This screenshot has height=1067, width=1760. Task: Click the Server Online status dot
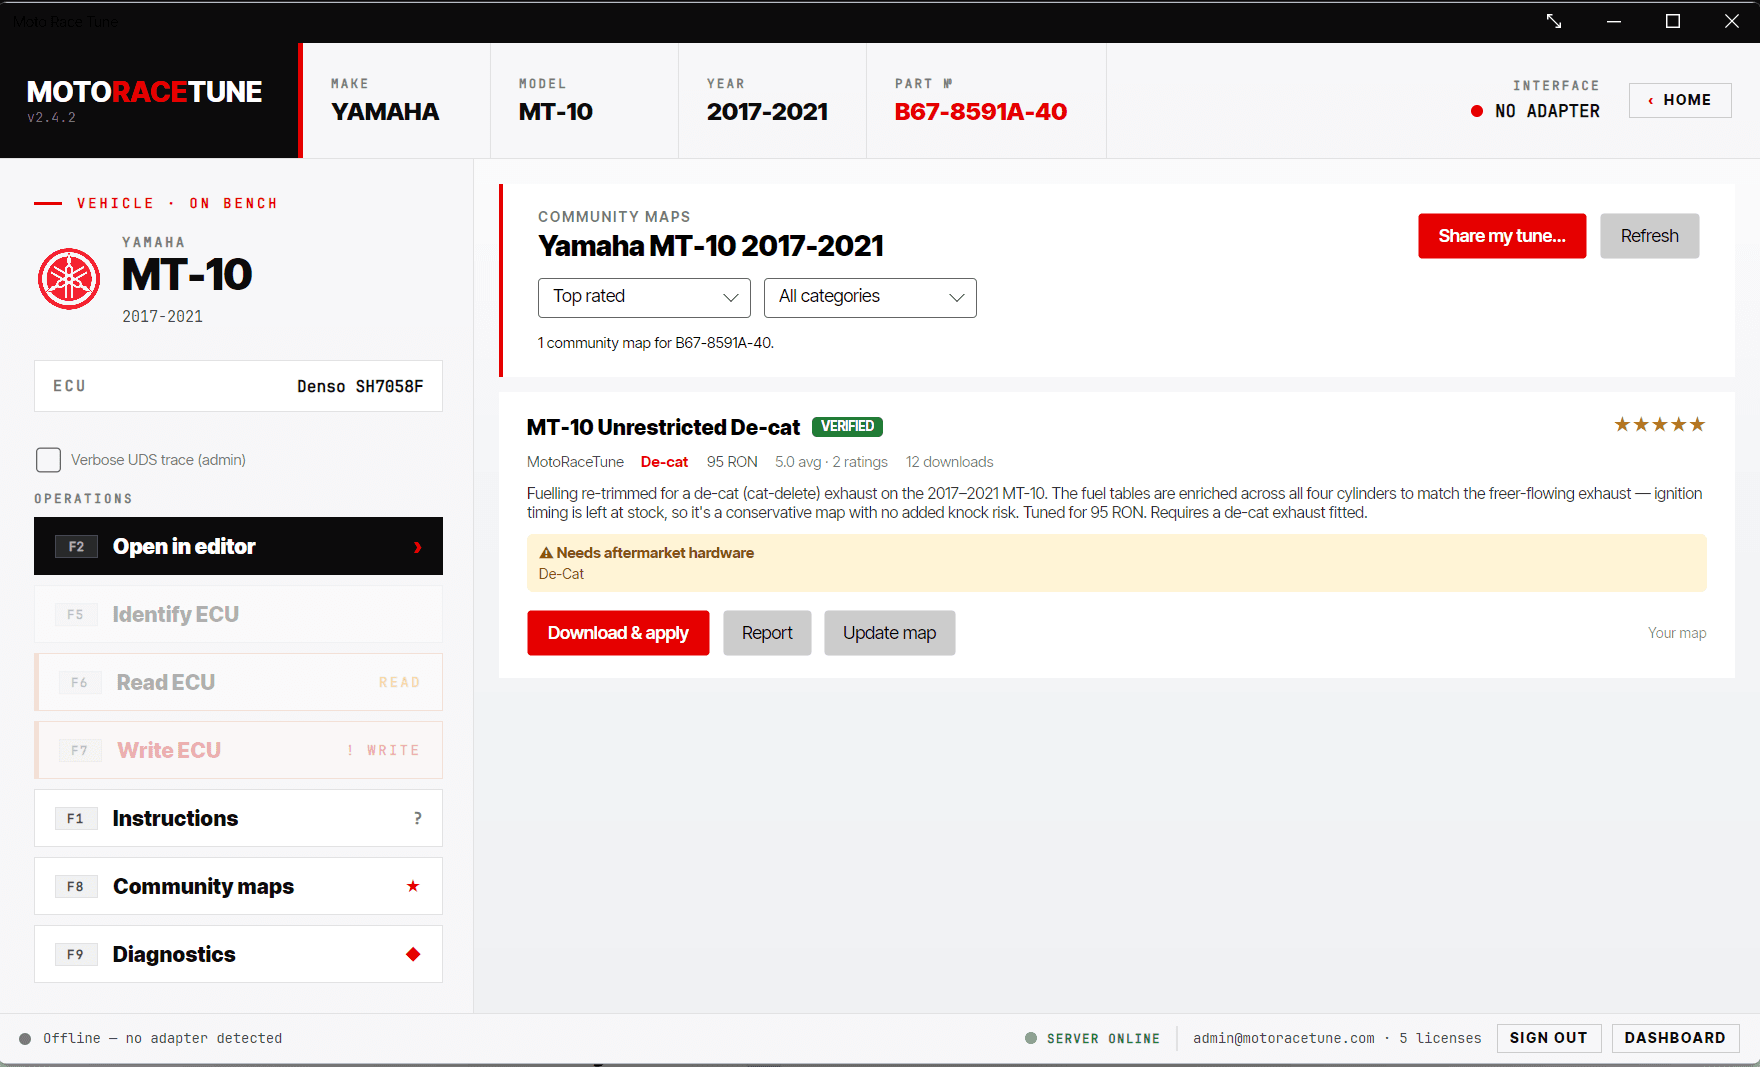point(1031,1038)
